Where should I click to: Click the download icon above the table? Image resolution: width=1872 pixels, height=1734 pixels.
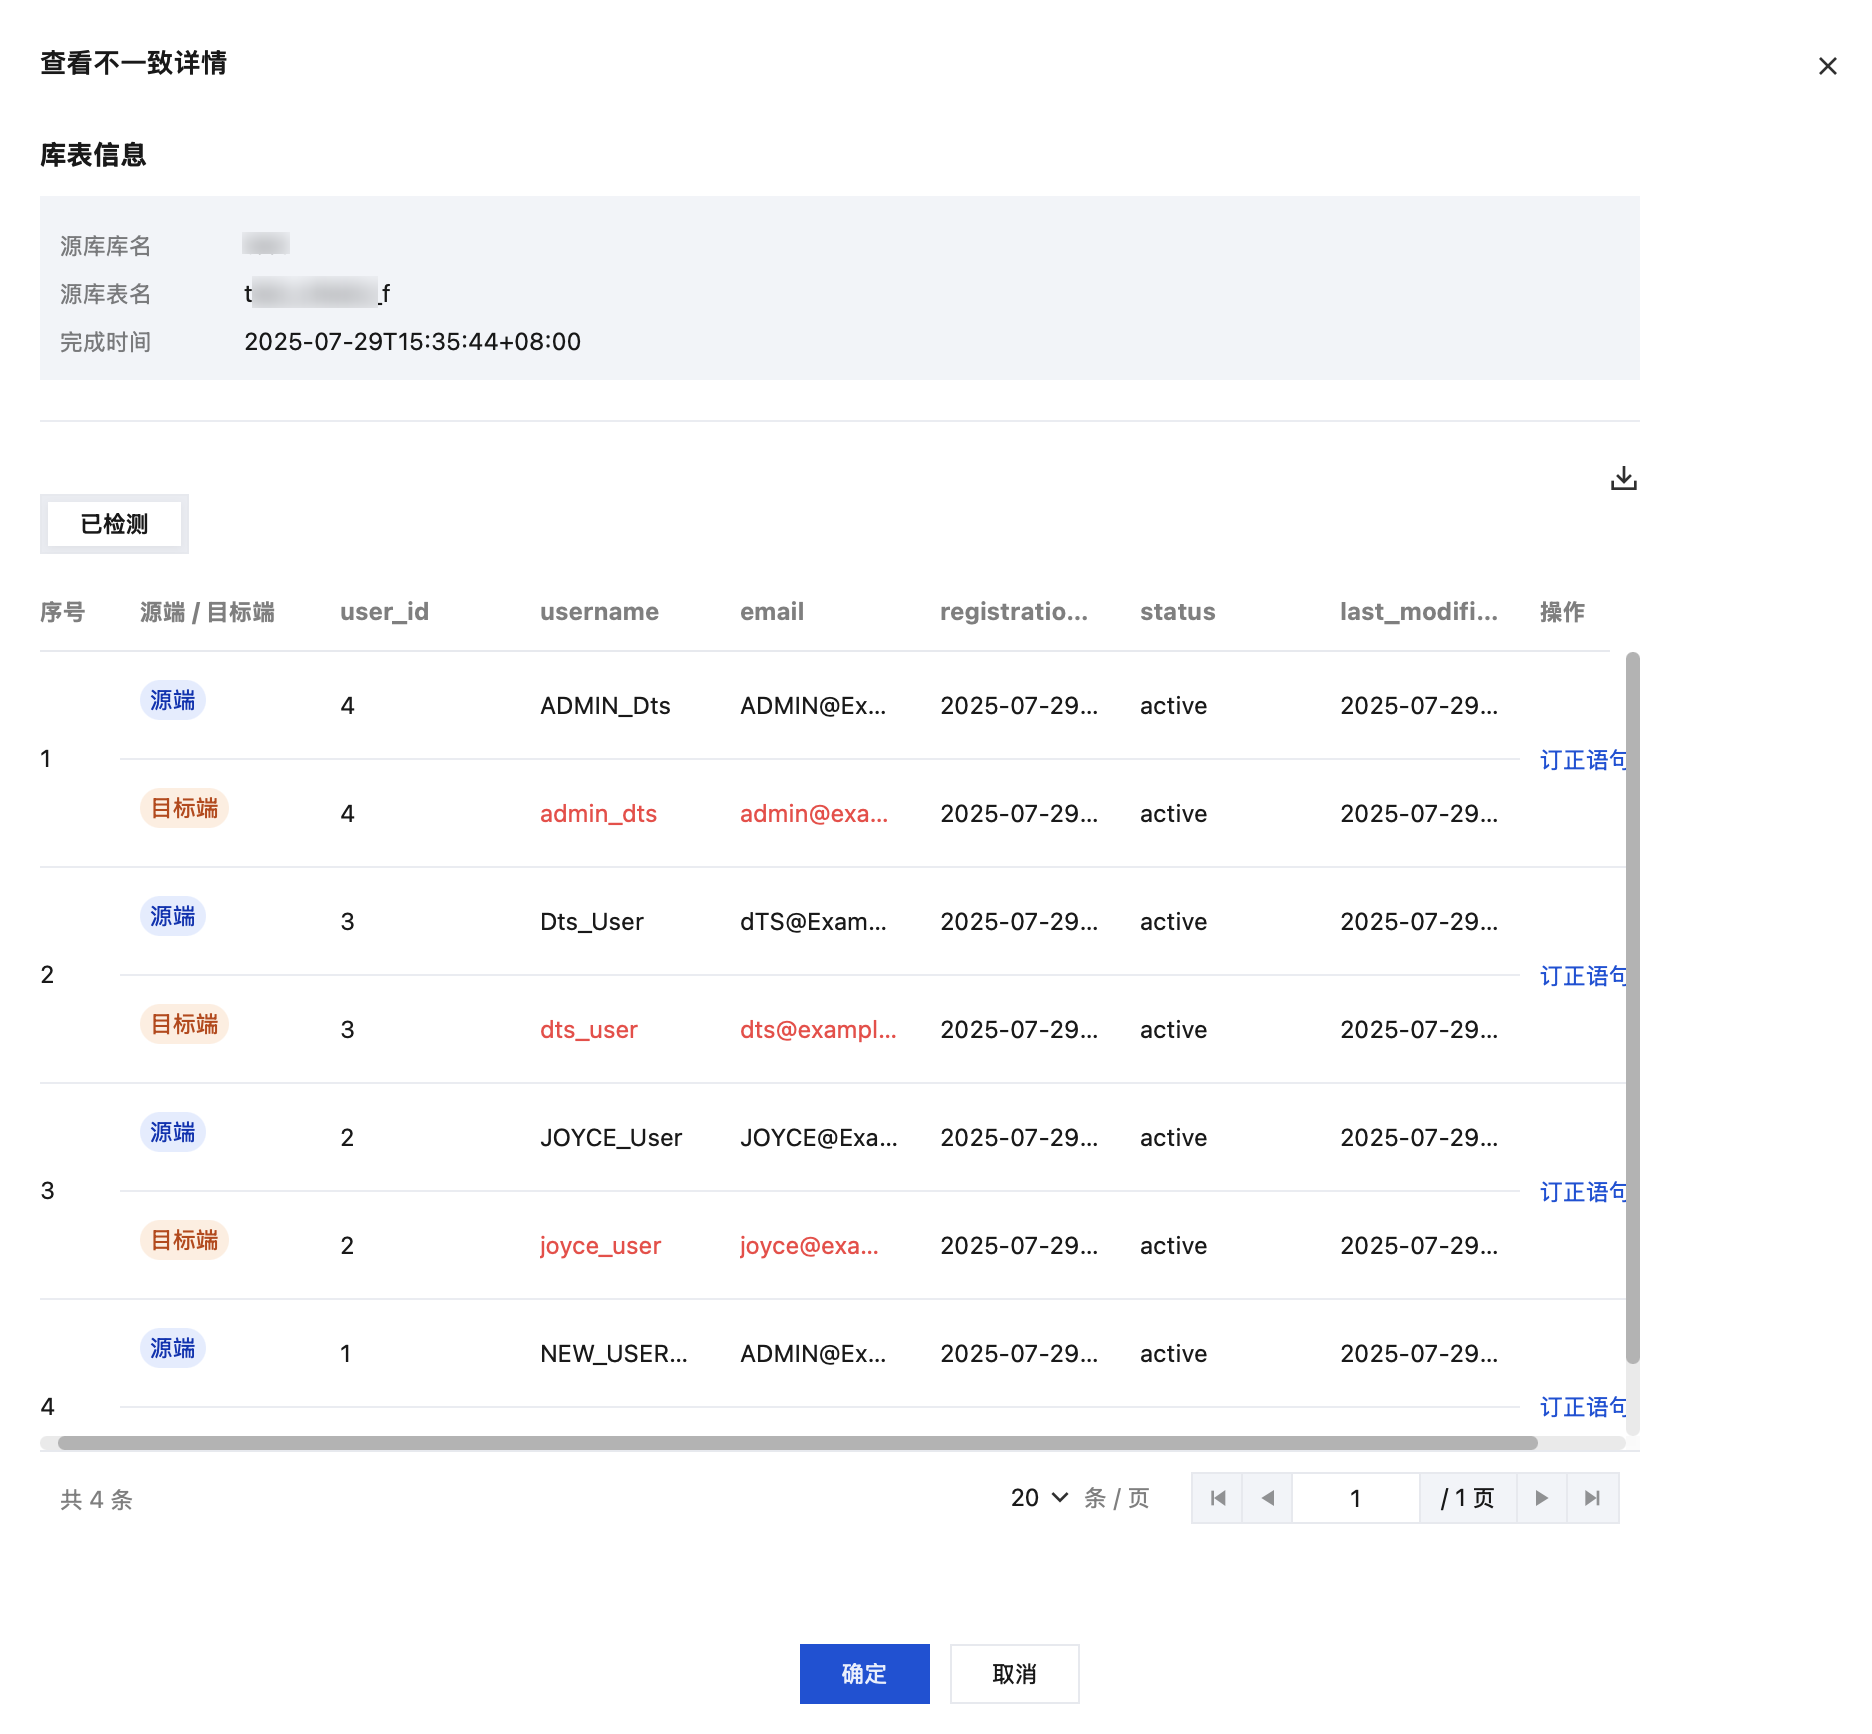click(1623, 479)
